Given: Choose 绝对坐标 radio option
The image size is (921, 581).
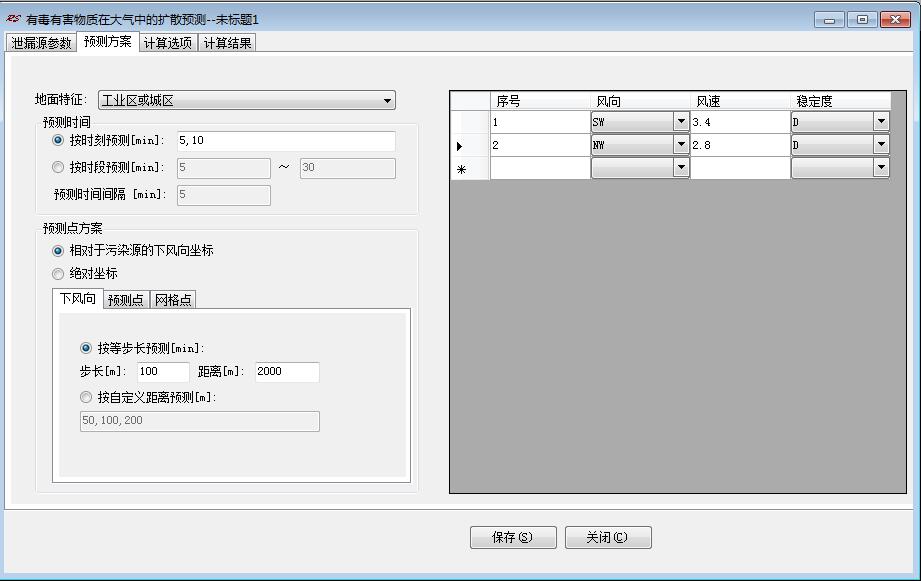Looking at the screenshot, I should coord(58,274).
